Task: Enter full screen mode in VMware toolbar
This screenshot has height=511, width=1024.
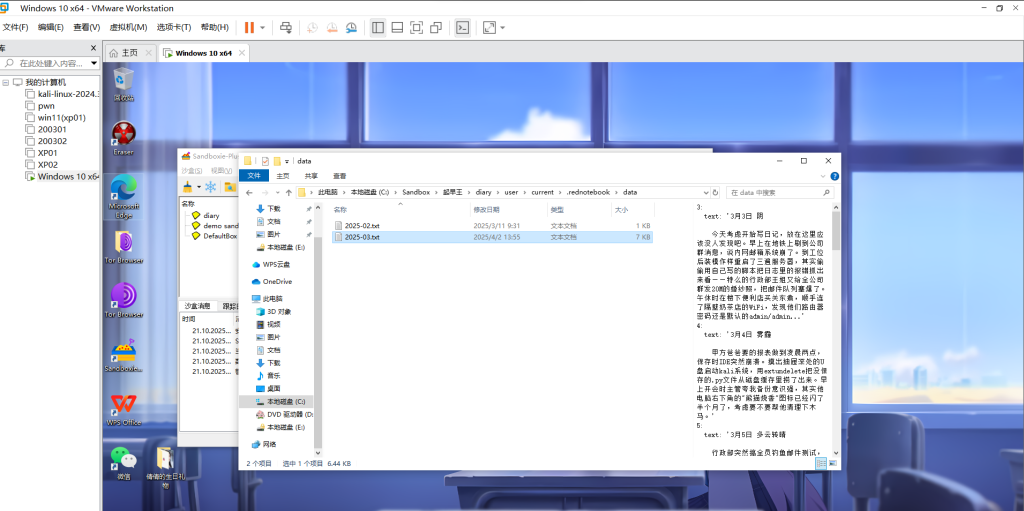Action: coord(416,27)
